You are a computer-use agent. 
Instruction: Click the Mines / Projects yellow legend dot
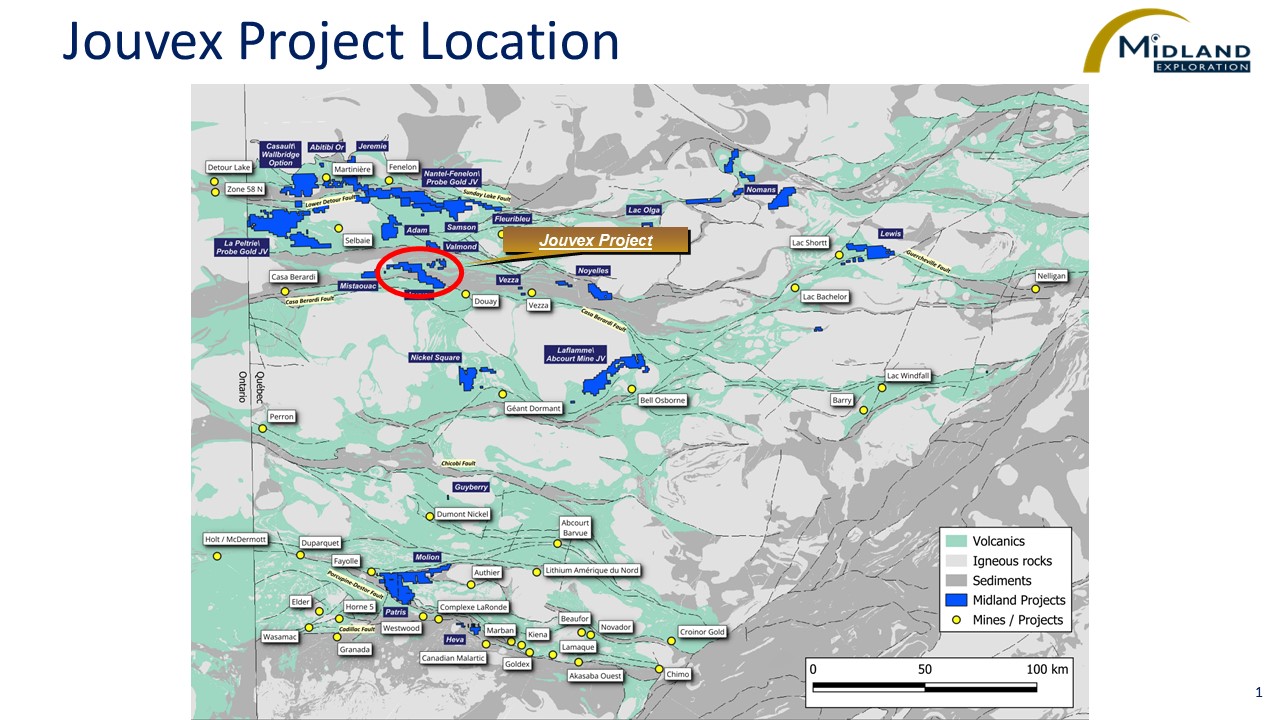click(956, 620)
